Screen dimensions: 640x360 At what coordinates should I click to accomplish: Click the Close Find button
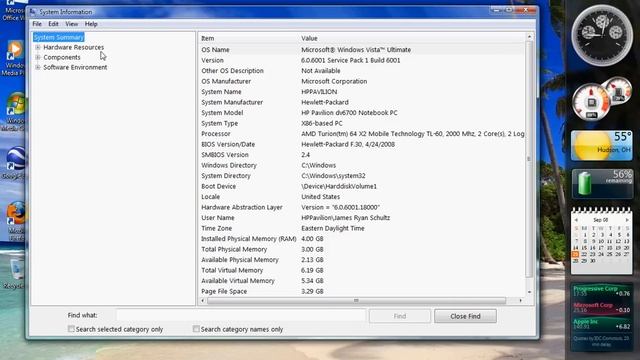(x=465, y=316)
